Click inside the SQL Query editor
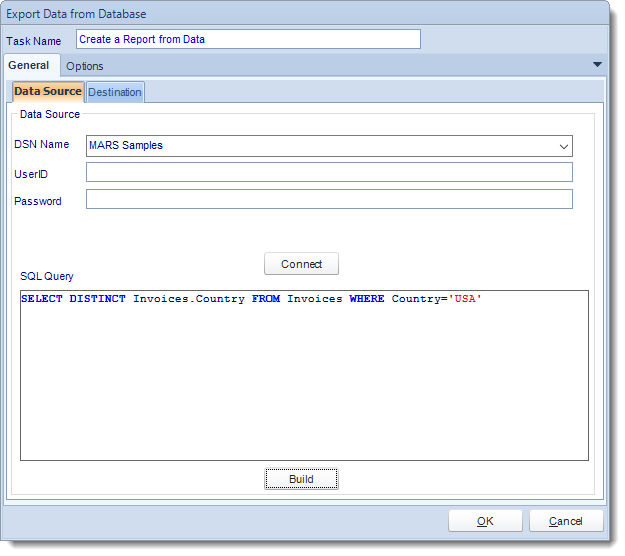Screen dimensions: 625x556 coord(304,375)
